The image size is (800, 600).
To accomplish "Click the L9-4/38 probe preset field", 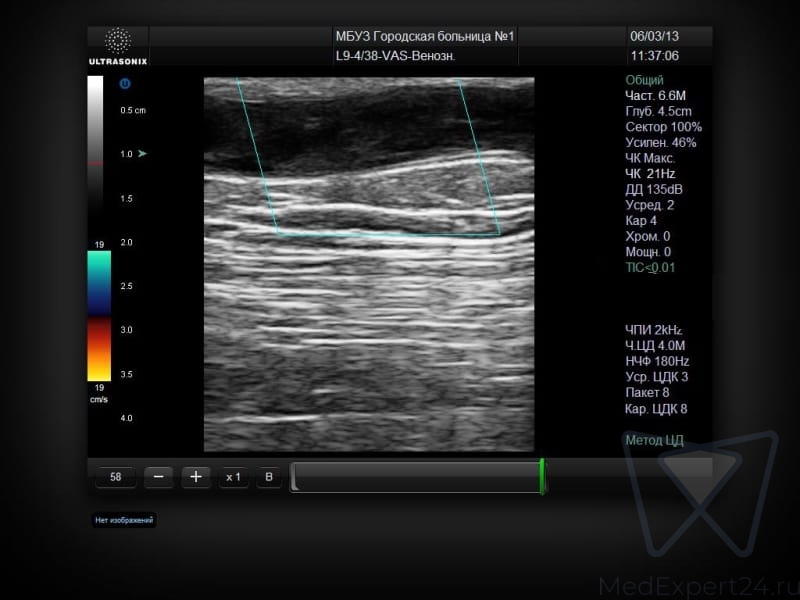I will click(395, 57).
